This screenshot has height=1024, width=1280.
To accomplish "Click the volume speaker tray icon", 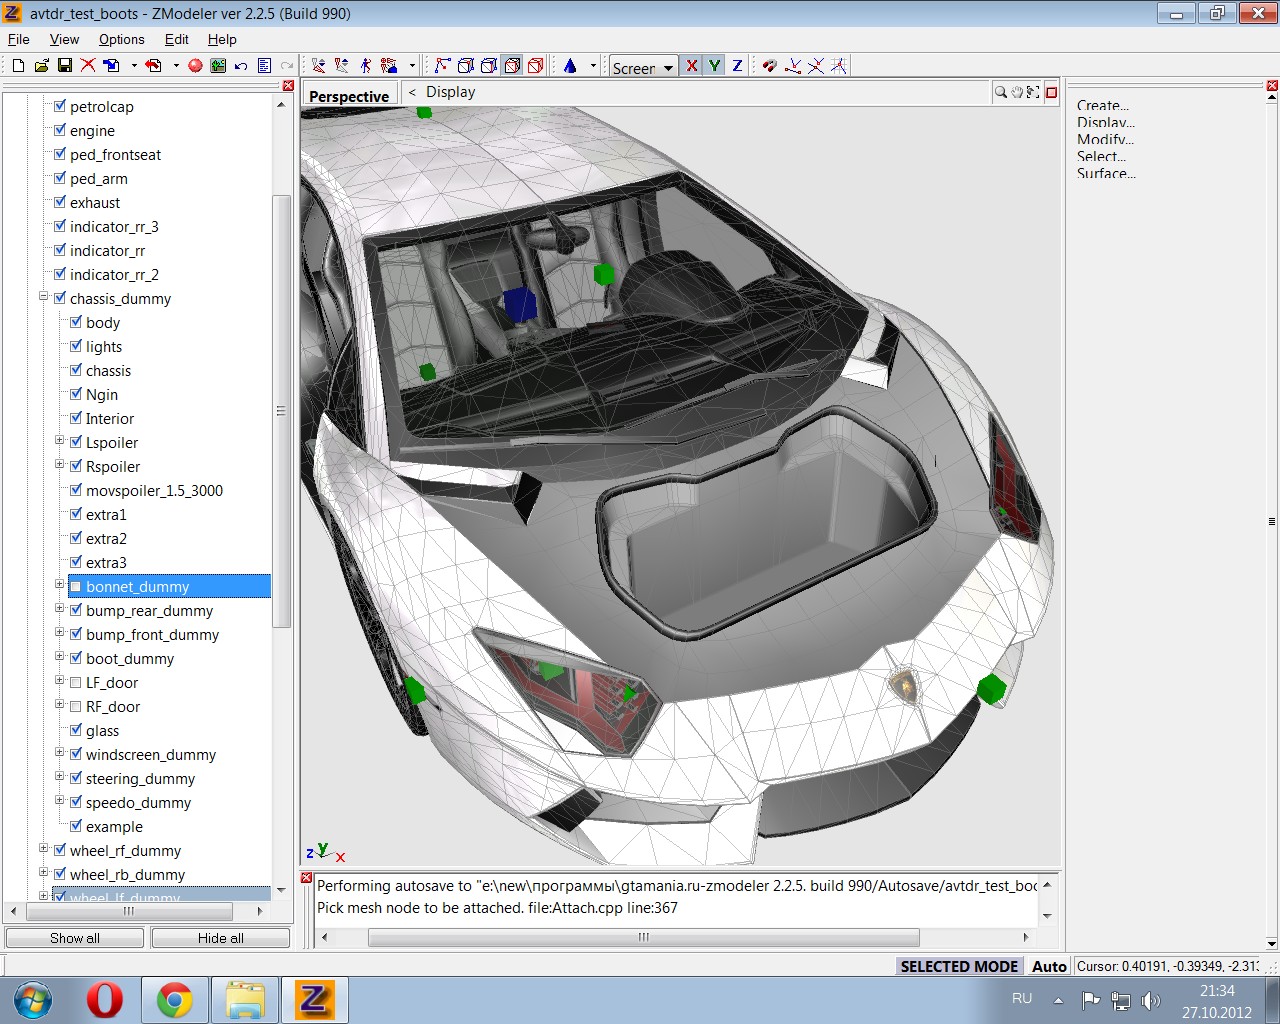I will pyautogui.click(x=1151, y=1000).
